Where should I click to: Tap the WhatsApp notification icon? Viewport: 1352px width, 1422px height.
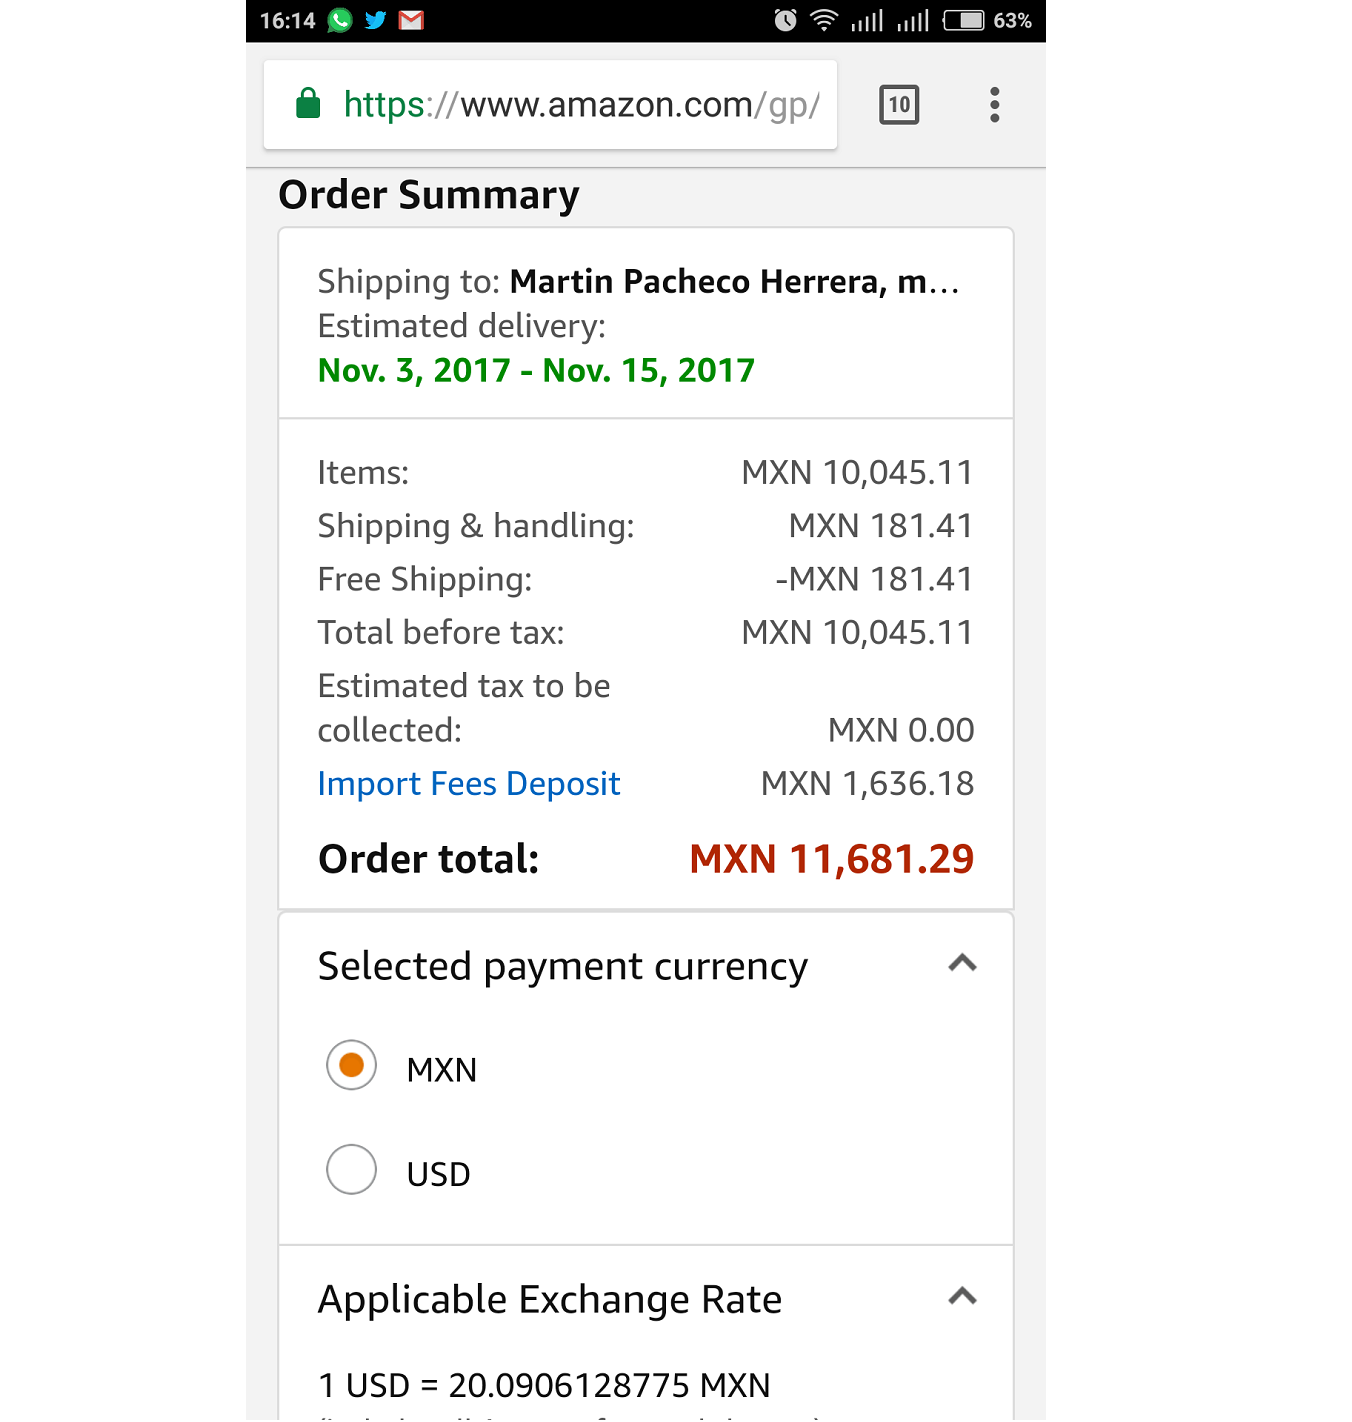click(340, 20)
